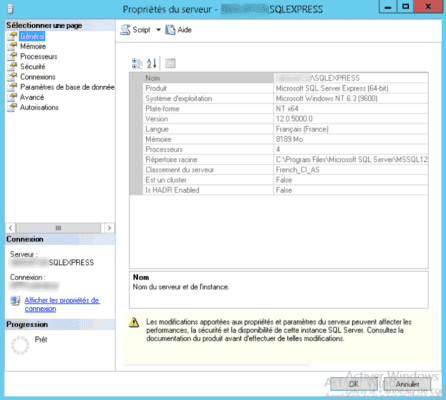The width and height of the screenshot is (446, 400).
Task: Open the Mémoire page
Action: [x=33, y=46]
